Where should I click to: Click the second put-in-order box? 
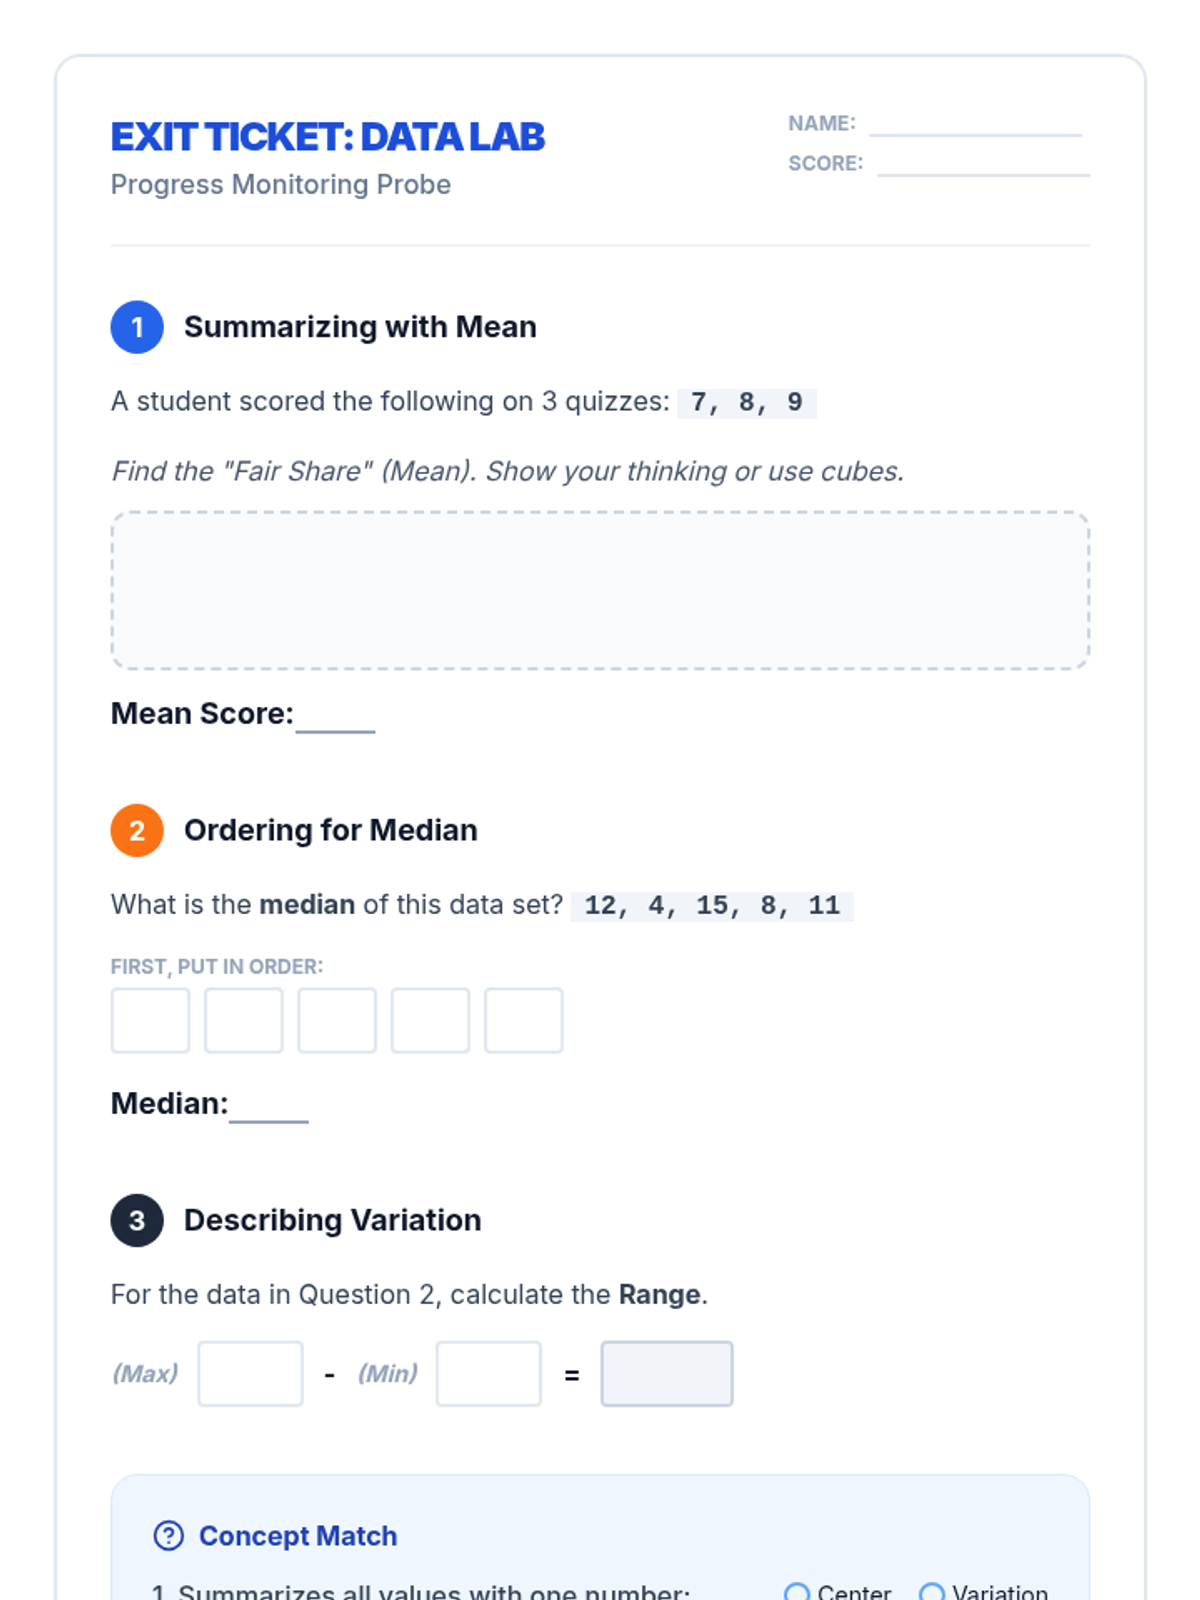[x=244, y=1020]
